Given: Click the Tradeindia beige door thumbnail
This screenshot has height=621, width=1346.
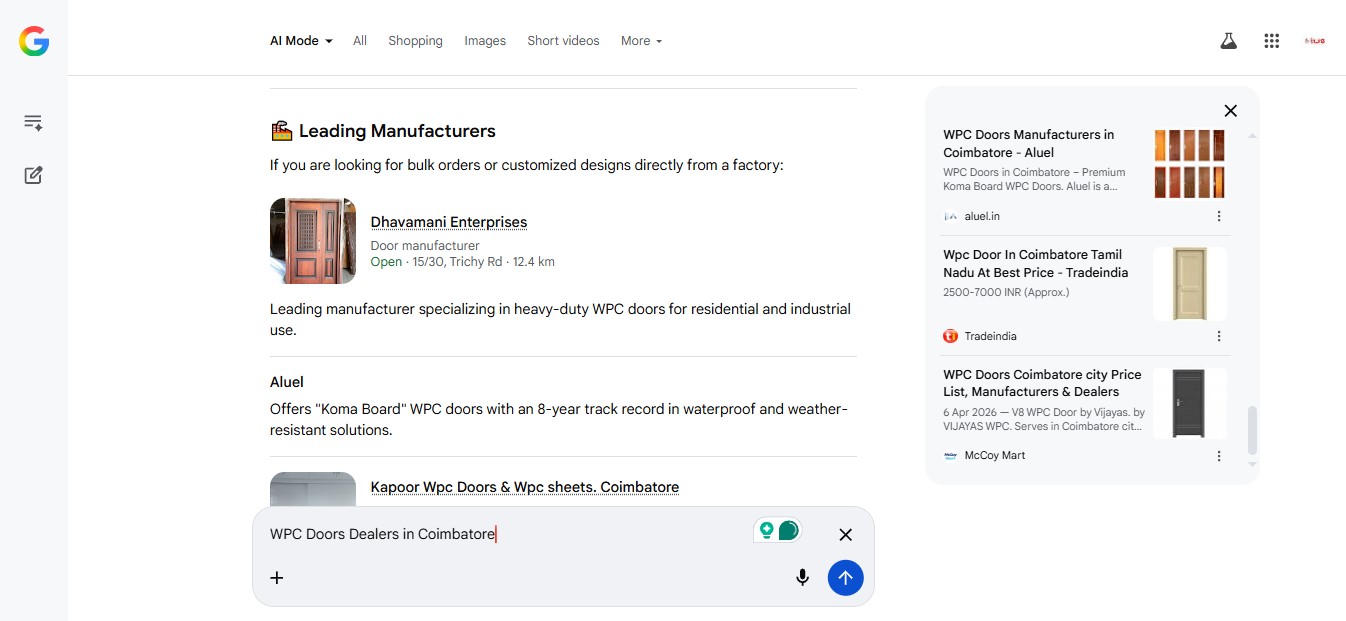Looking at the screenshot, I should click(x=1190, y=284).
